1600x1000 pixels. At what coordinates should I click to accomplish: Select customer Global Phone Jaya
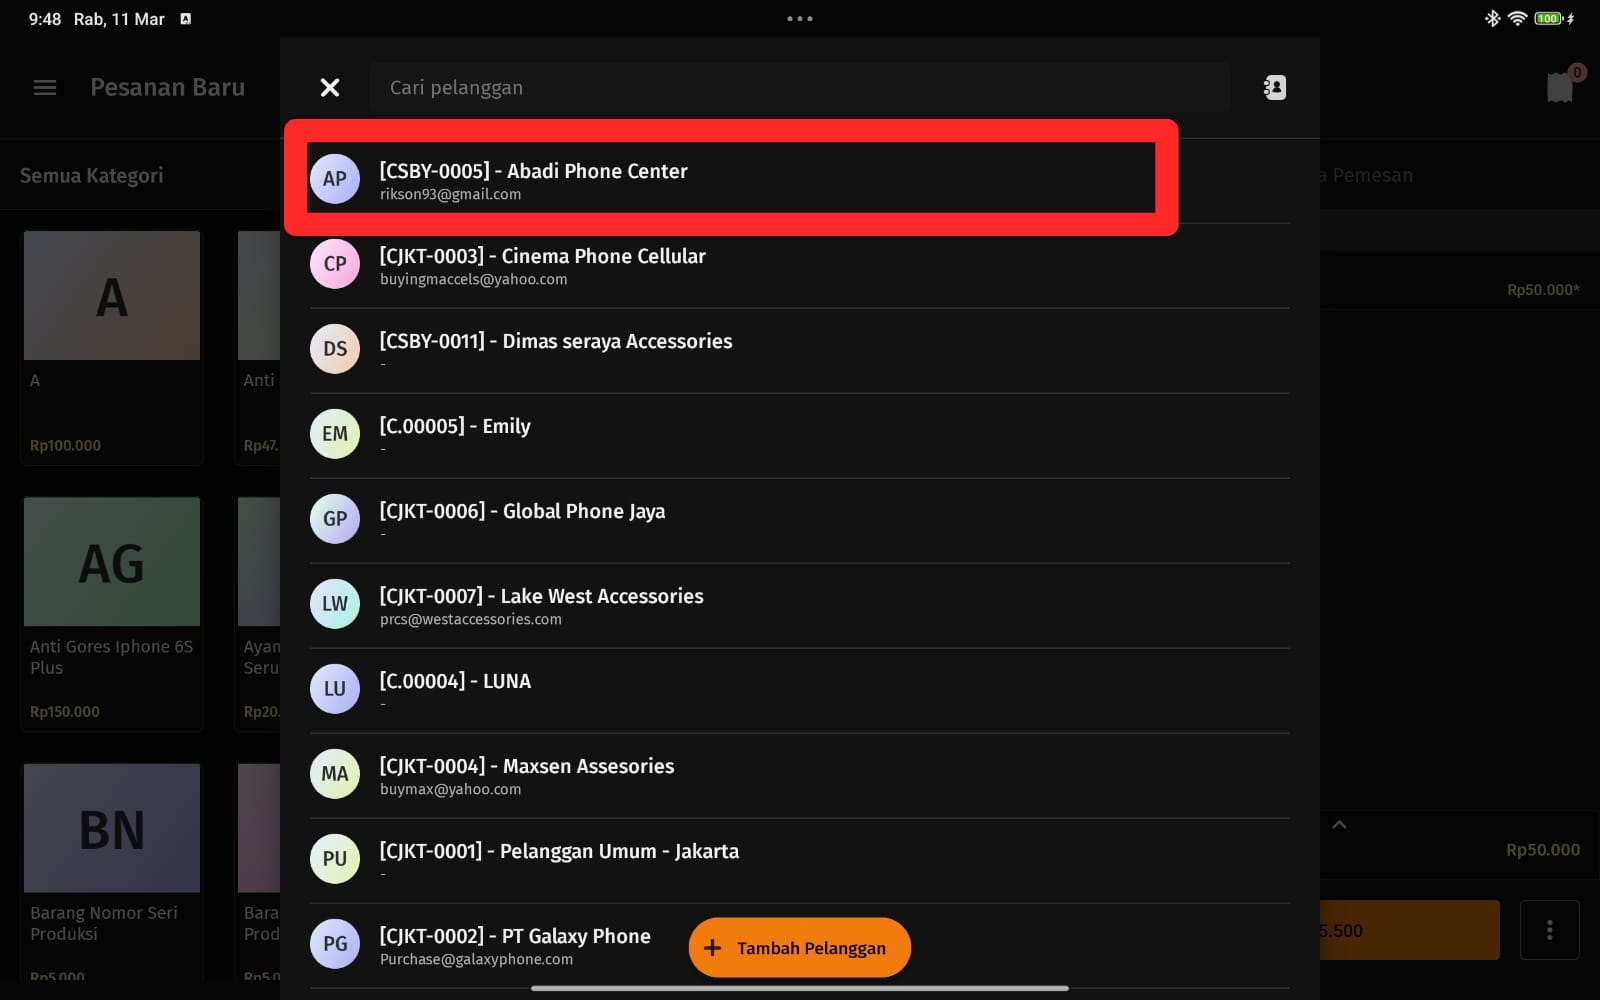click(522, 512)
